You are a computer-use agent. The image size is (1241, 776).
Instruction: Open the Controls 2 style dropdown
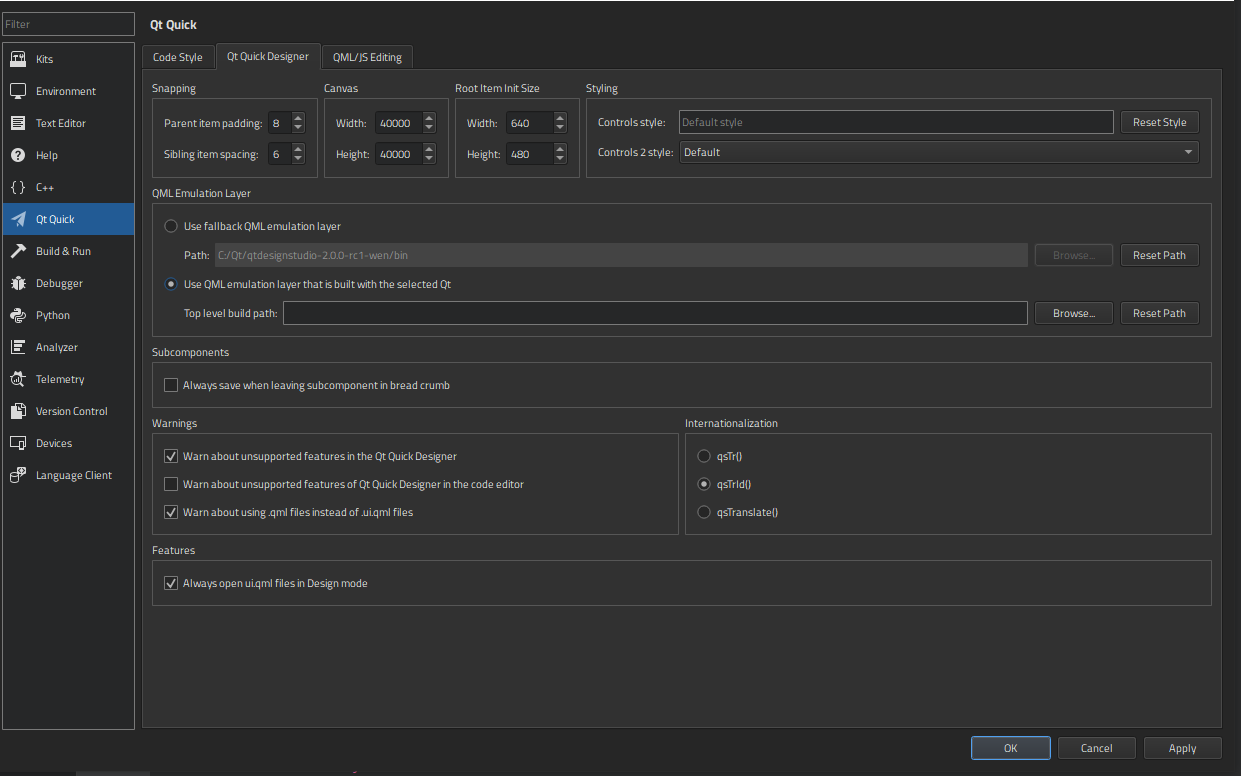coord(938,153)
